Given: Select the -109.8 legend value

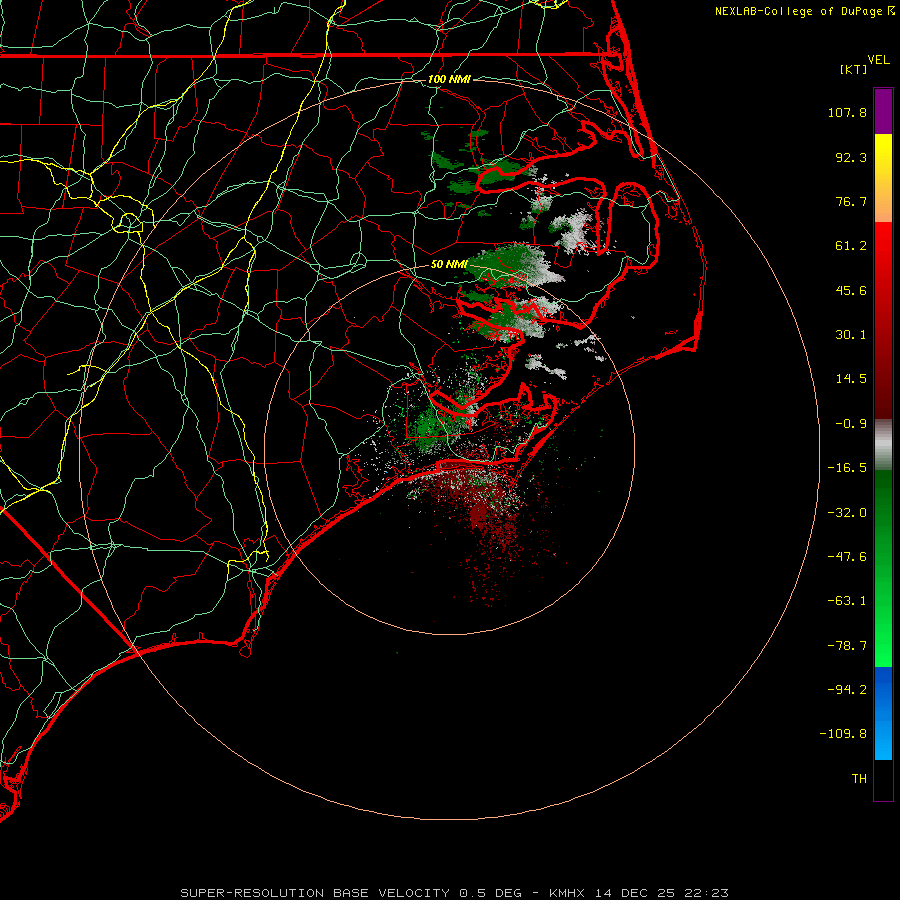Looking at the screenshot, I should click(844, 734).
